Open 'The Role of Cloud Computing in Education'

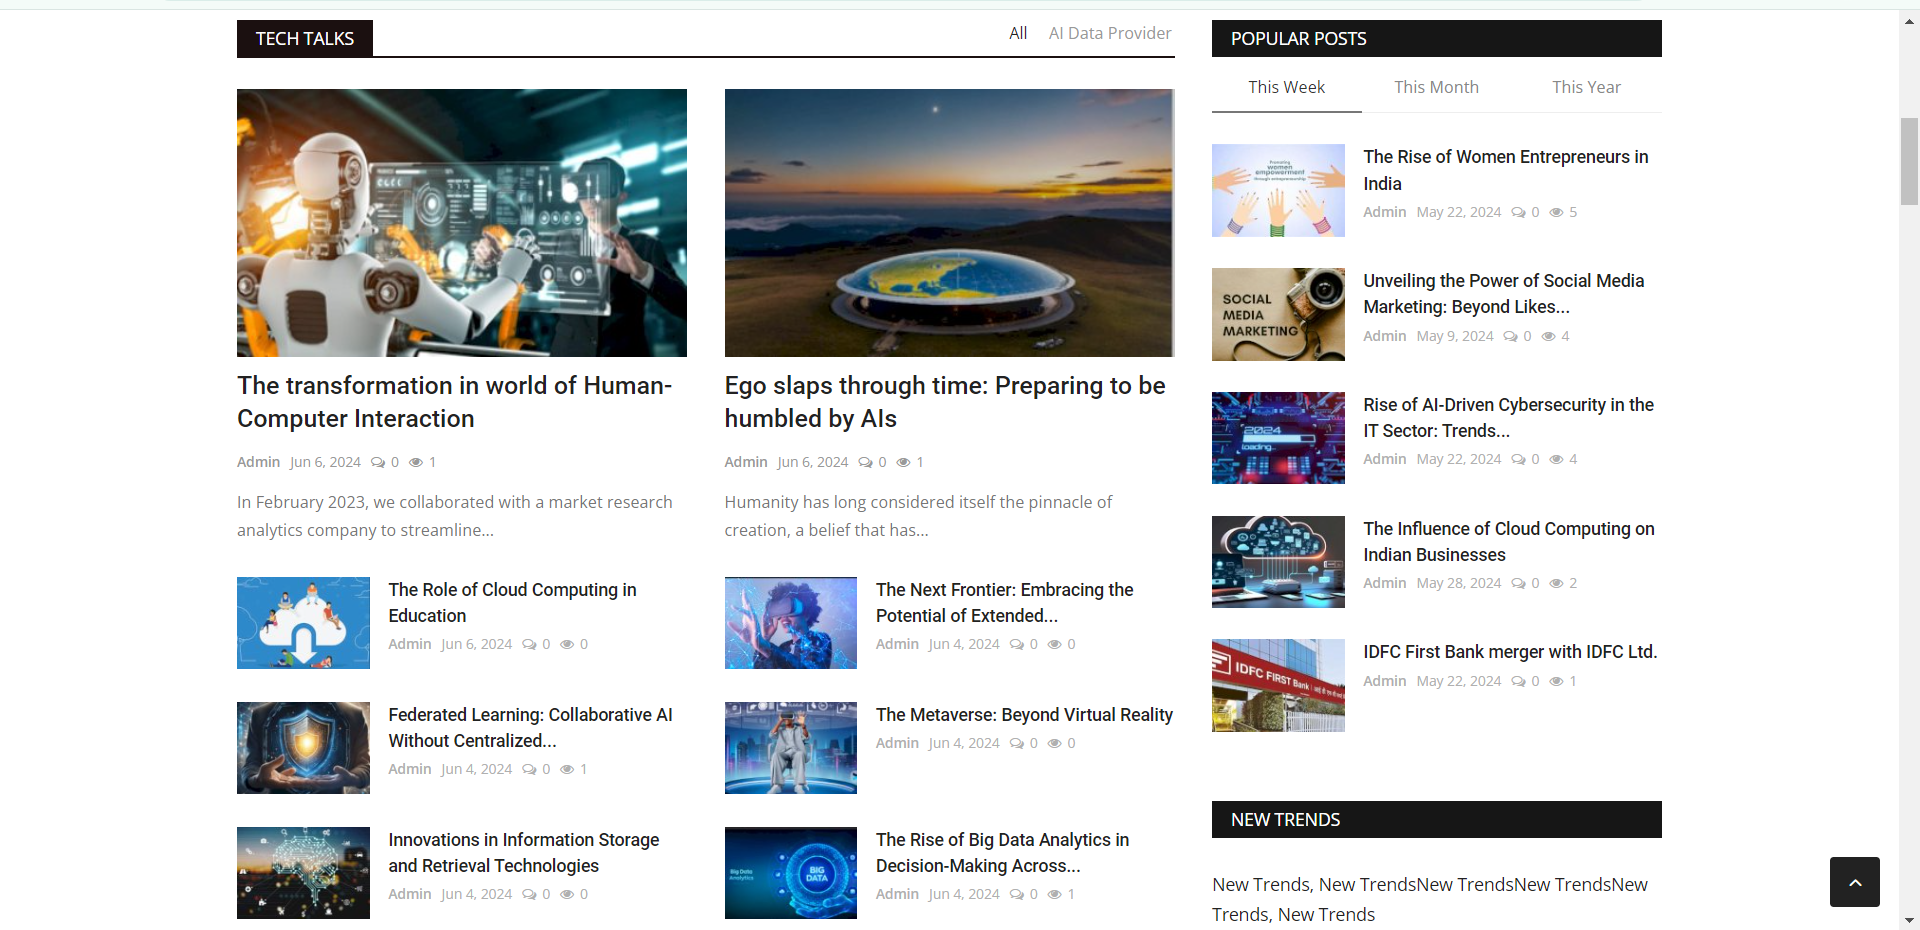tap(512, 603)
